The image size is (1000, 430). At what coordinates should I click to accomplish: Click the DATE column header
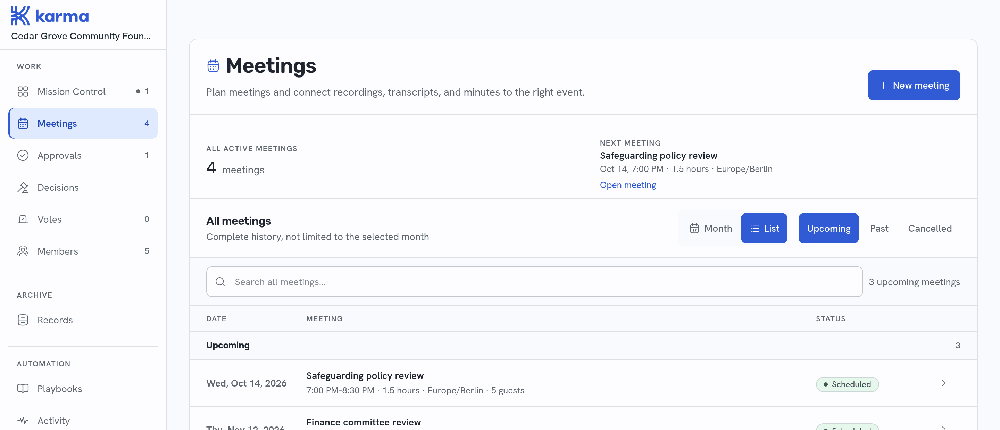[x=216, y=318]
